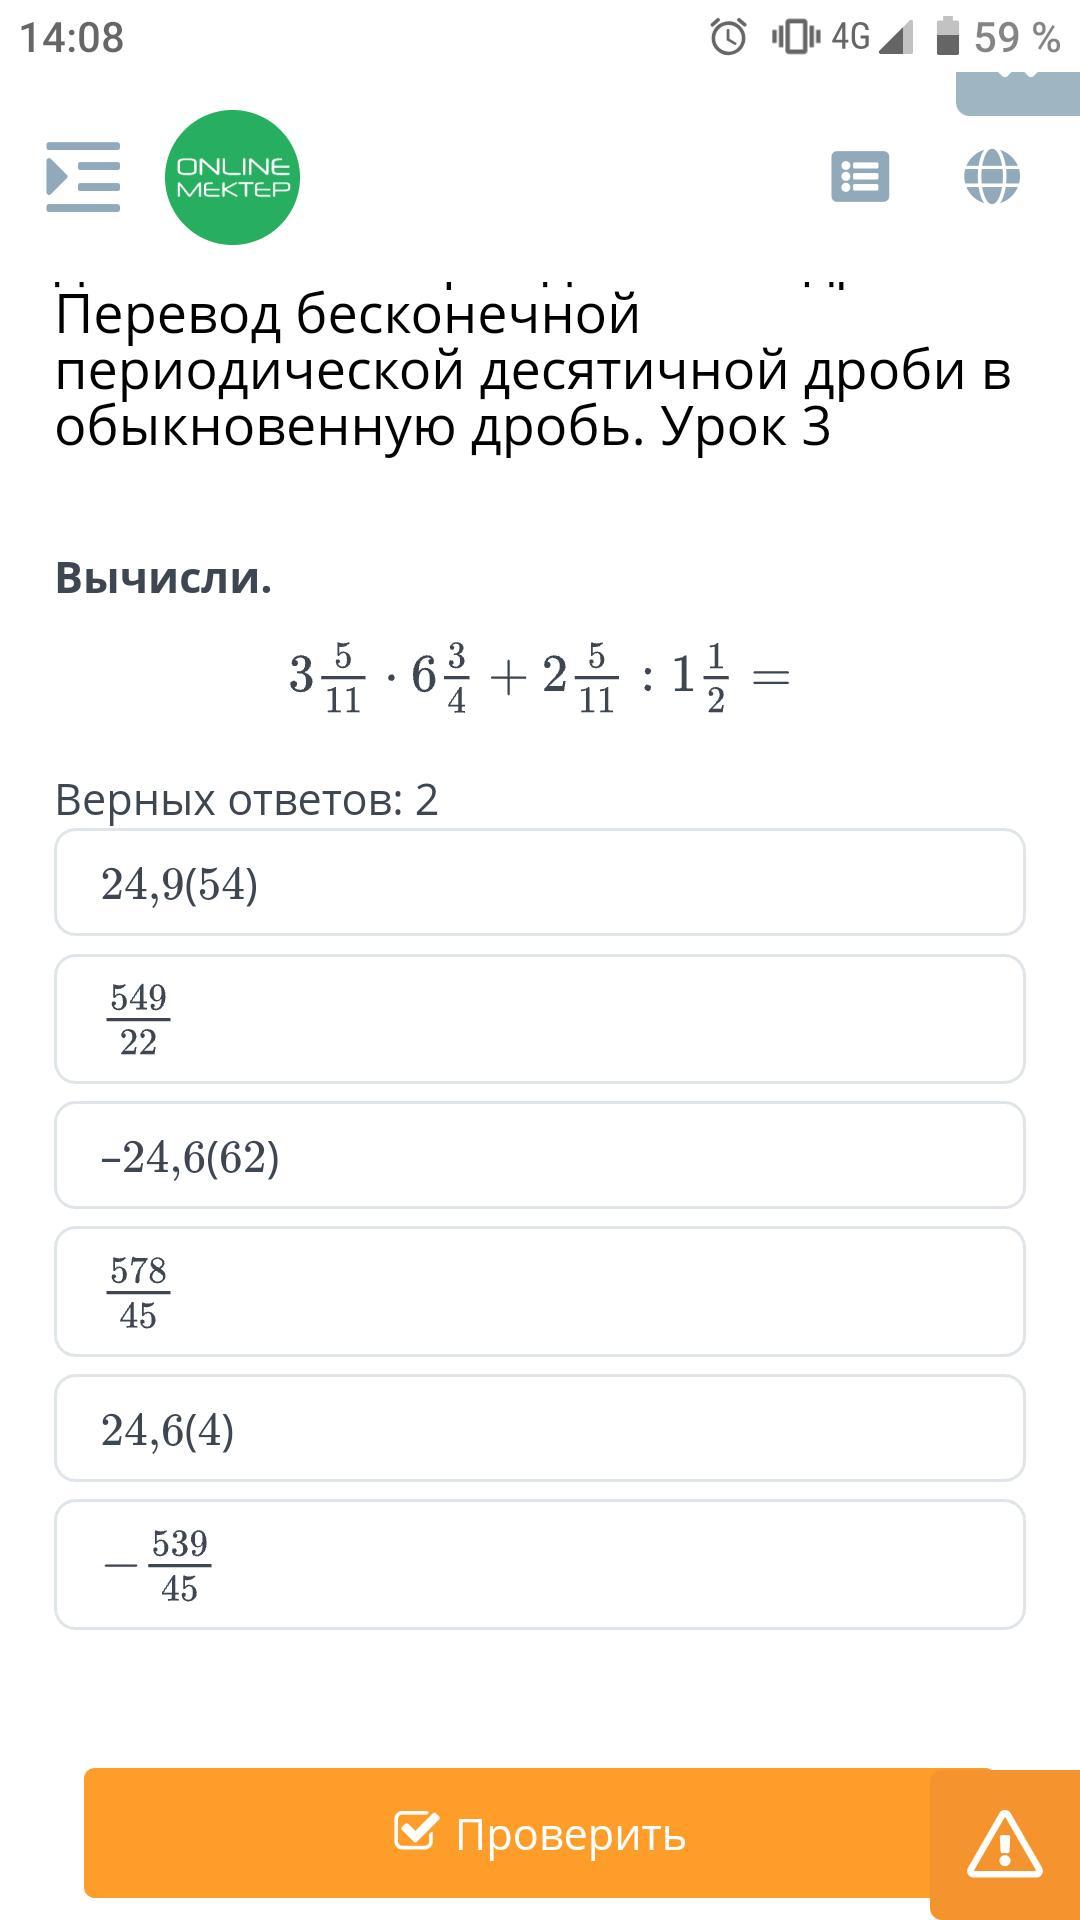Tap the vibrate mode status icon
The width and height of the screenshot is (1080, 1920).
[795, 38]
